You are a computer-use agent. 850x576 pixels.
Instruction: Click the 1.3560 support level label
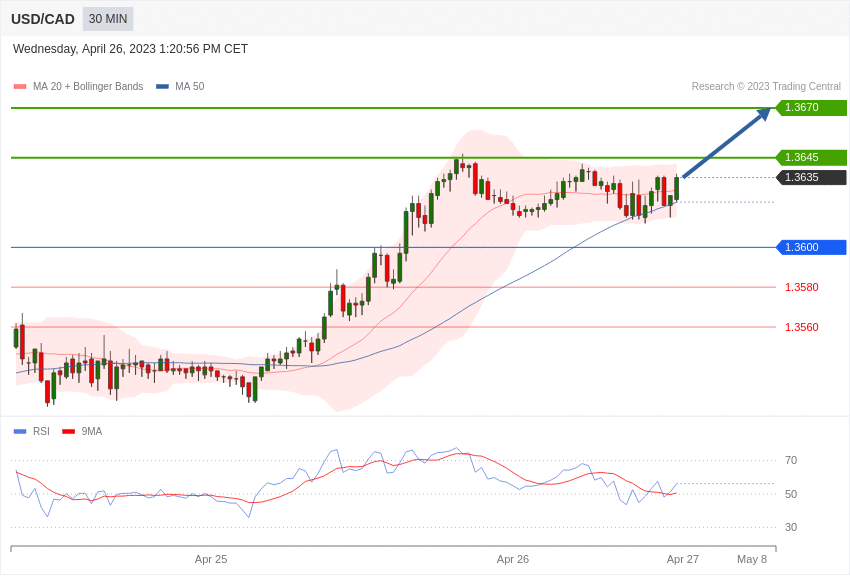[x=802, y=327]
